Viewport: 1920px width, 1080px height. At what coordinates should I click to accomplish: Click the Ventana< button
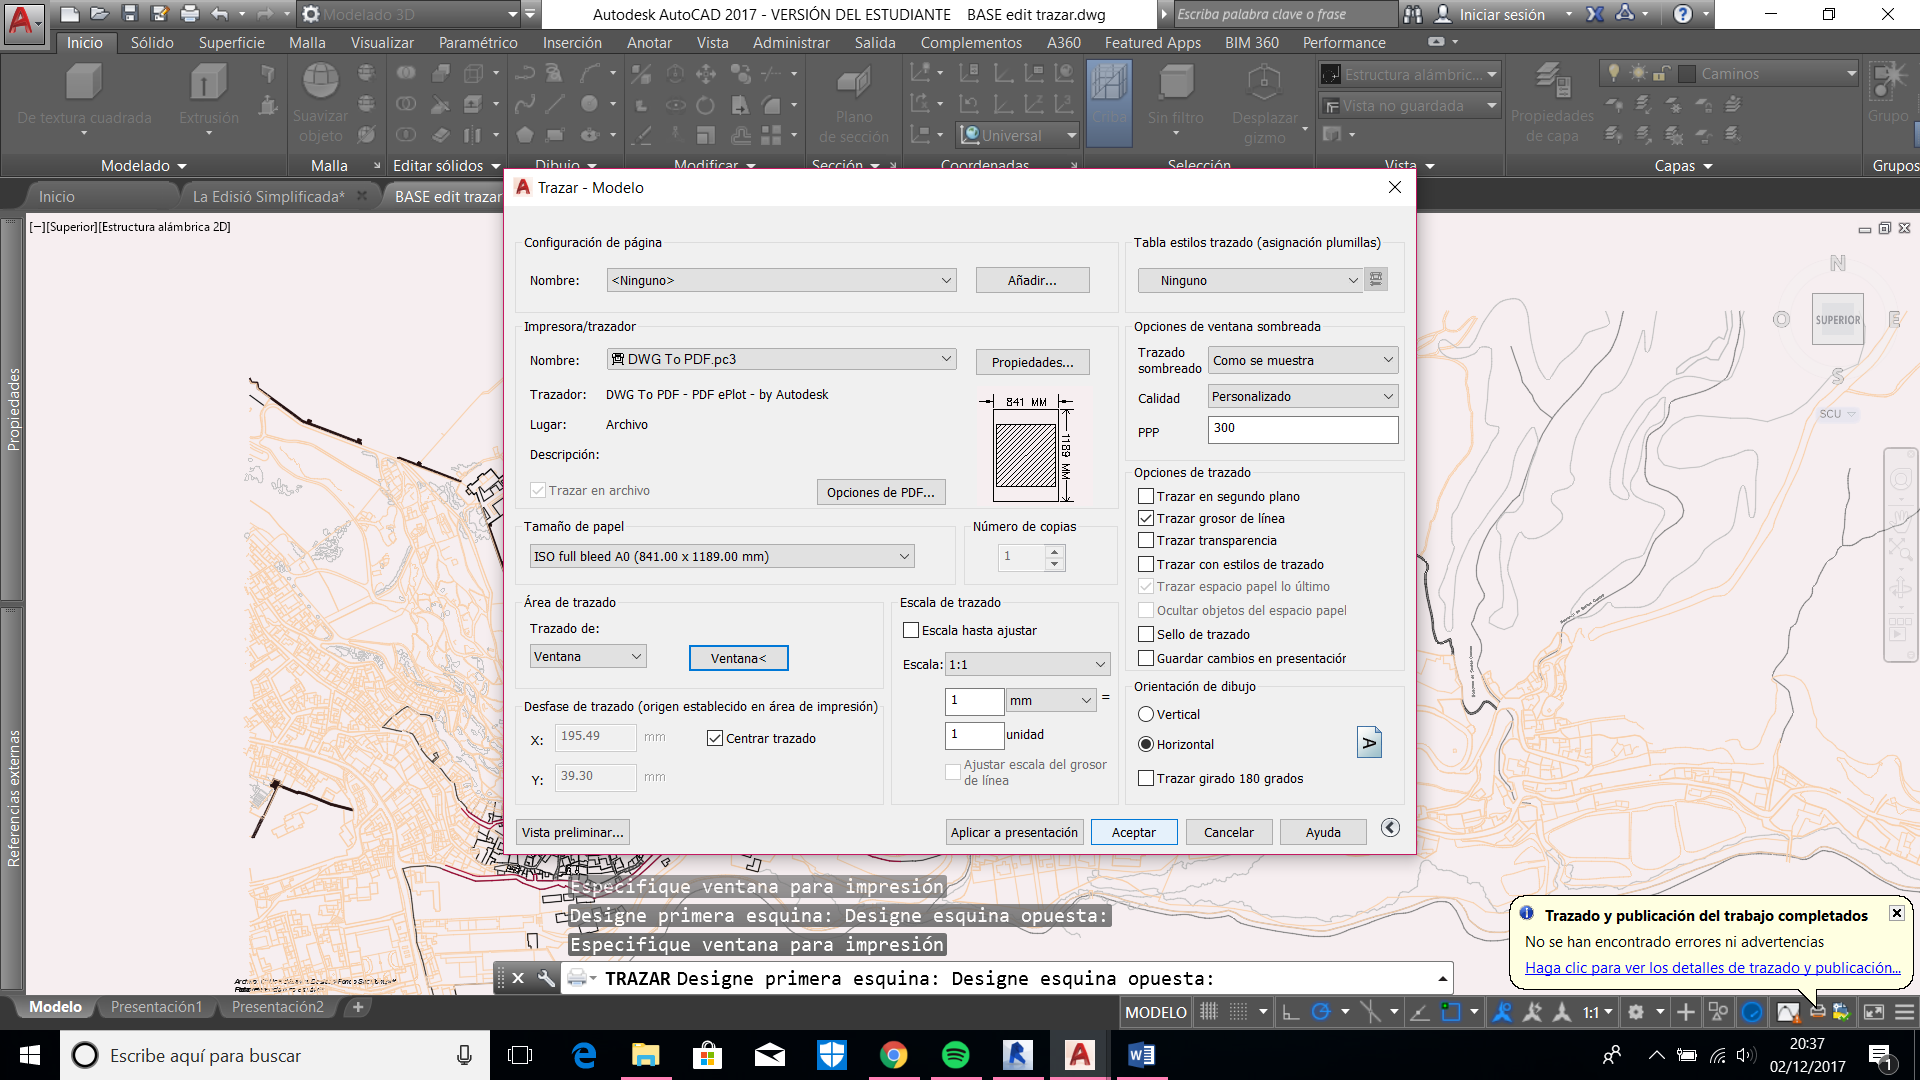(738, 658)
